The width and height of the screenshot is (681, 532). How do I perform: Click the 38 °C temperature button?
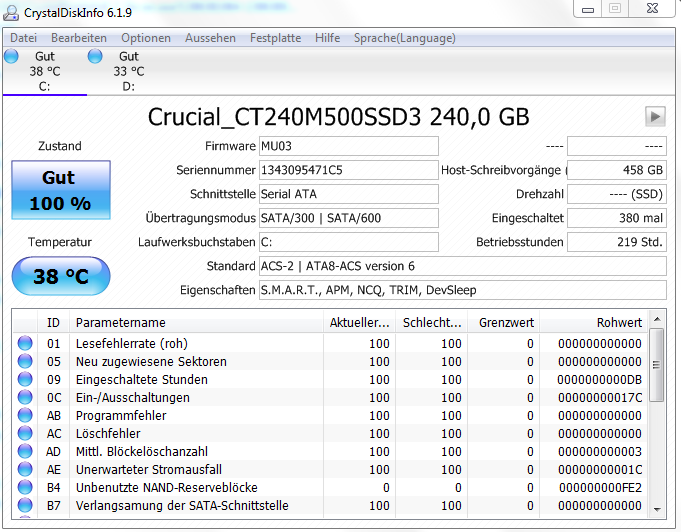(61, 276)
